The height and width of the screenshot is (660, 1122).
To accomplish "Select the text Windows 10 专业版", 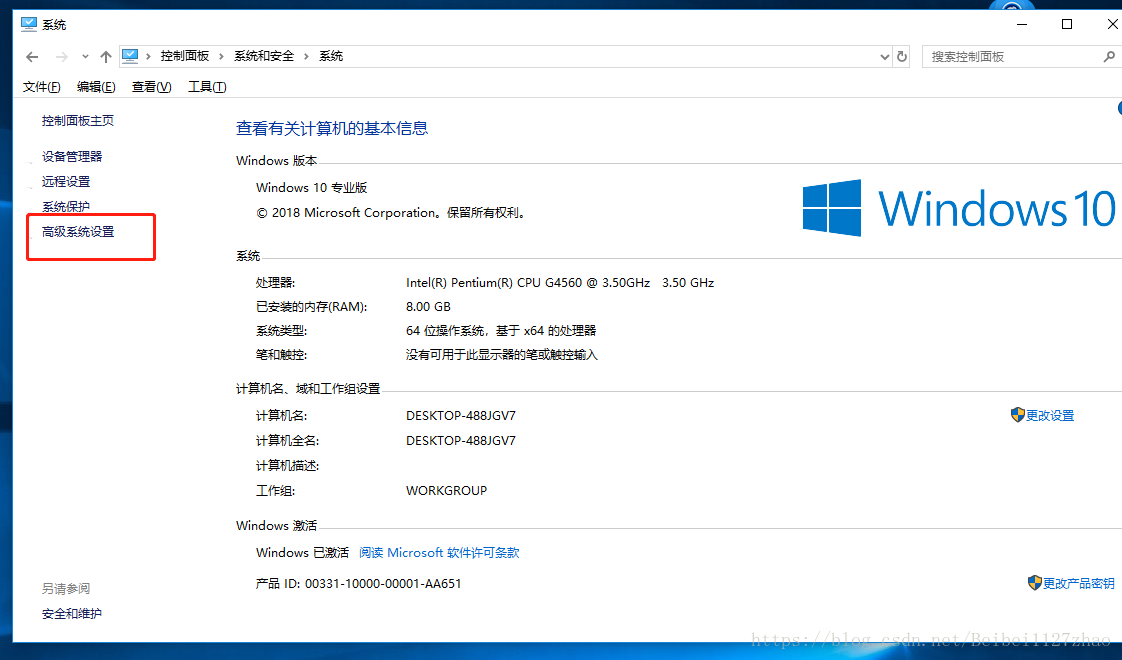I will pos(311,188).
